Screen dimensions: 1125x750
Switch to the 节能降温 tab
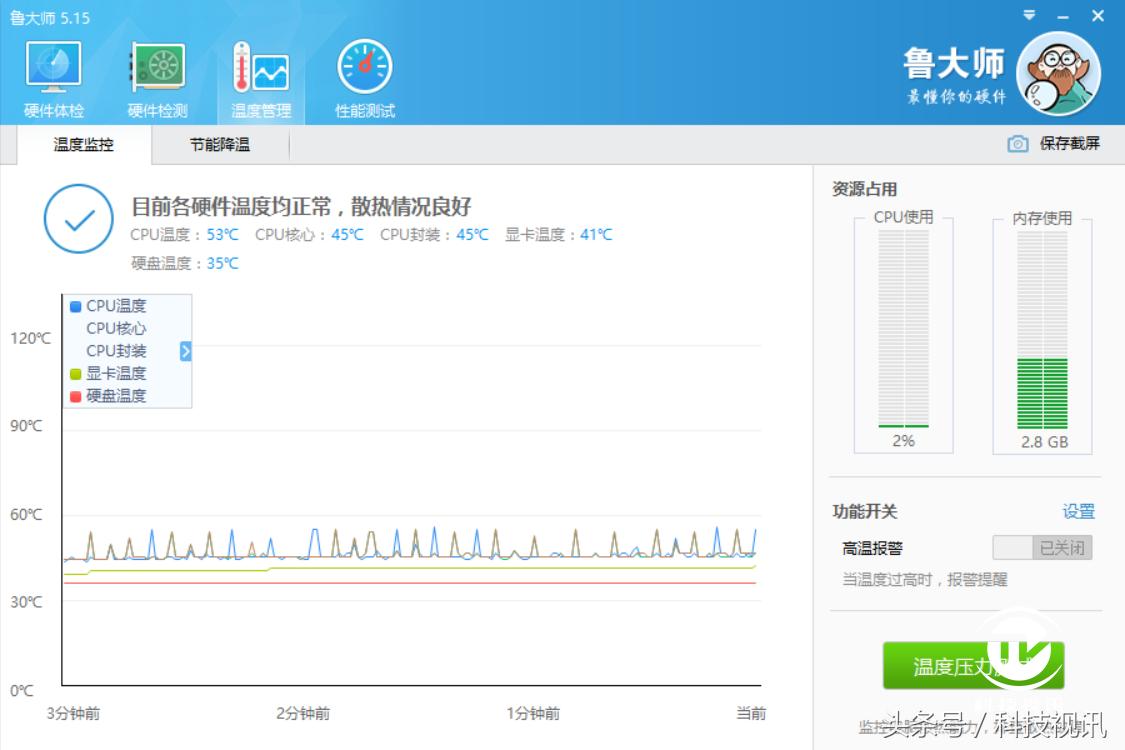tap(218, 145)
